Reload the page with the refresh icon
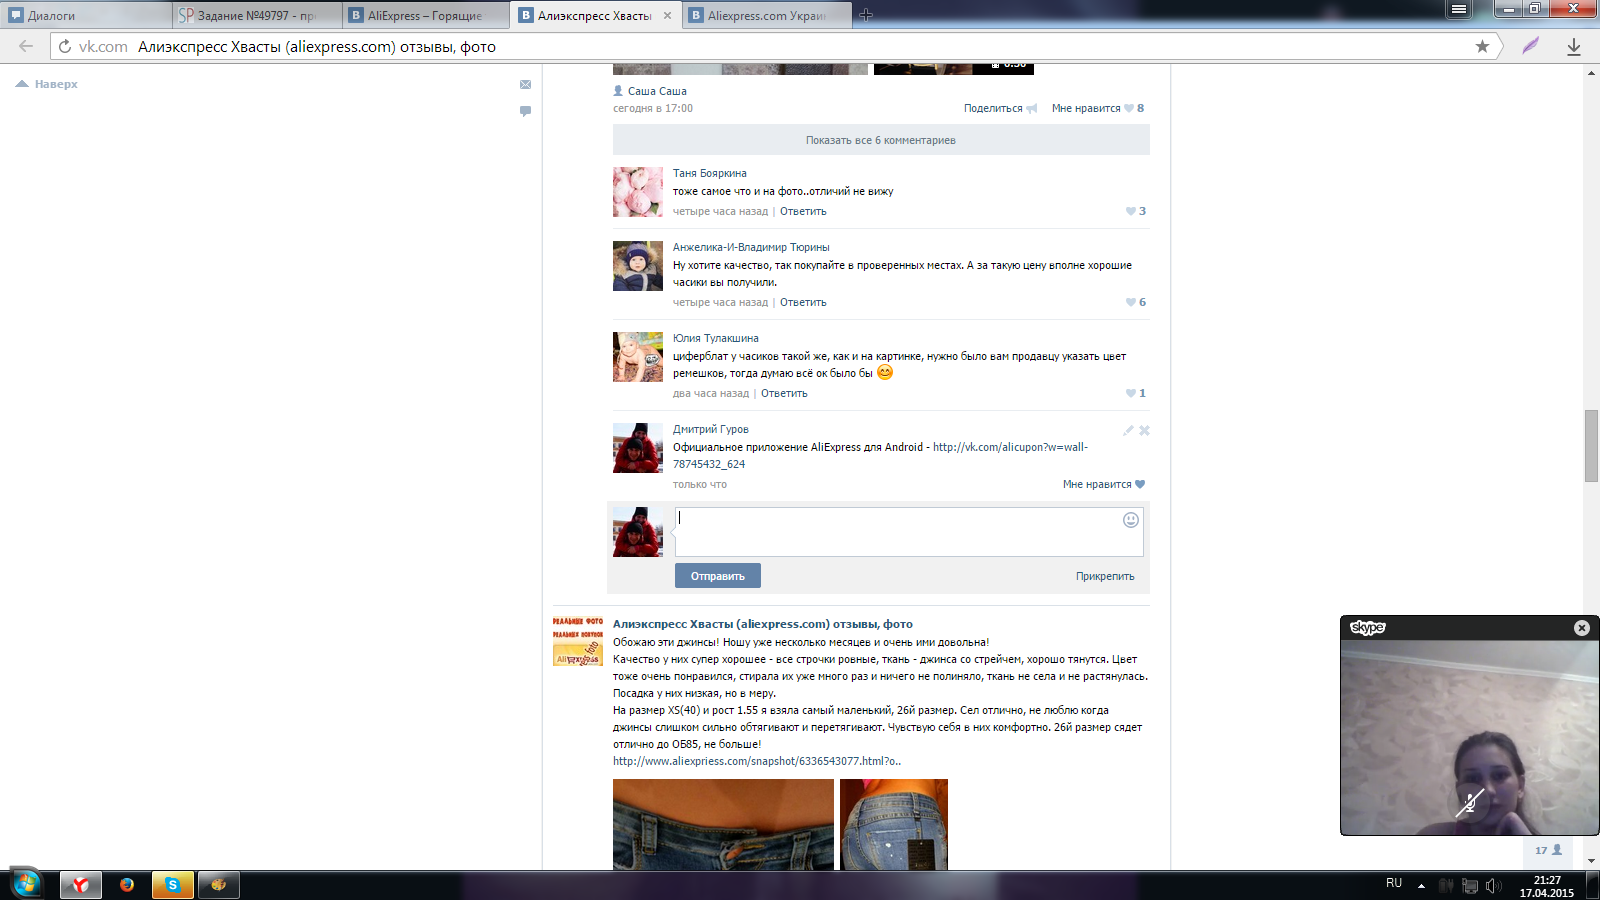 coord(65,46)
